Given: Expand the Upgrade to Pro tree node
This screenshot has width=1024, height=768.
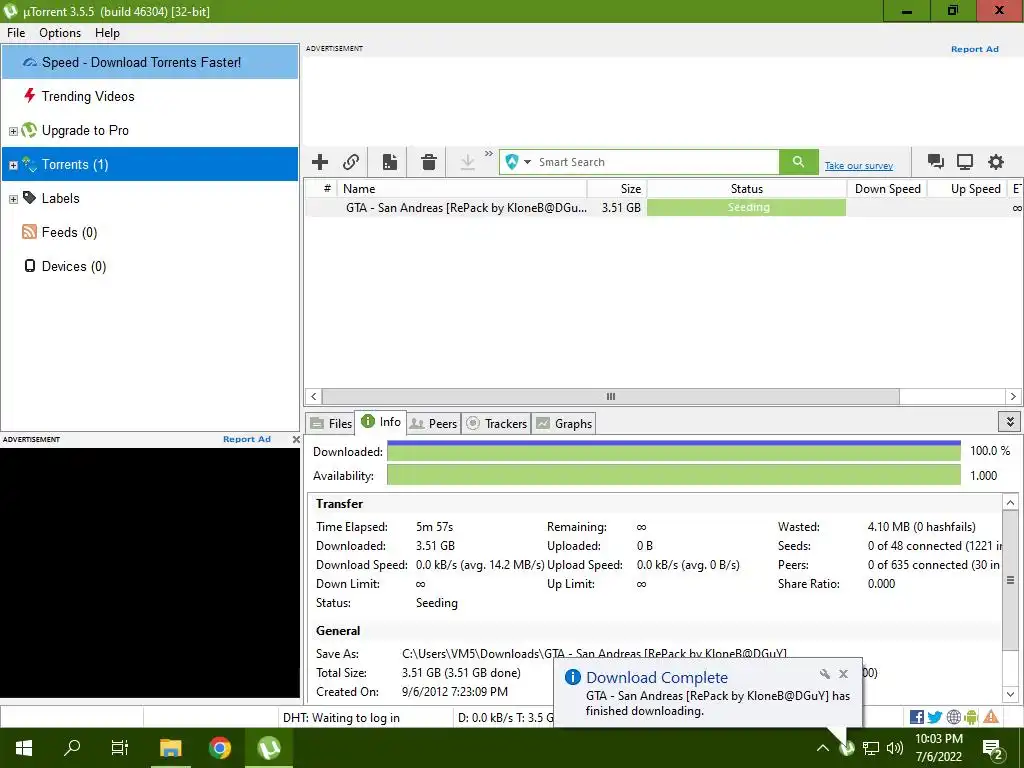Looking at the screenshot, I should point(13,131).
